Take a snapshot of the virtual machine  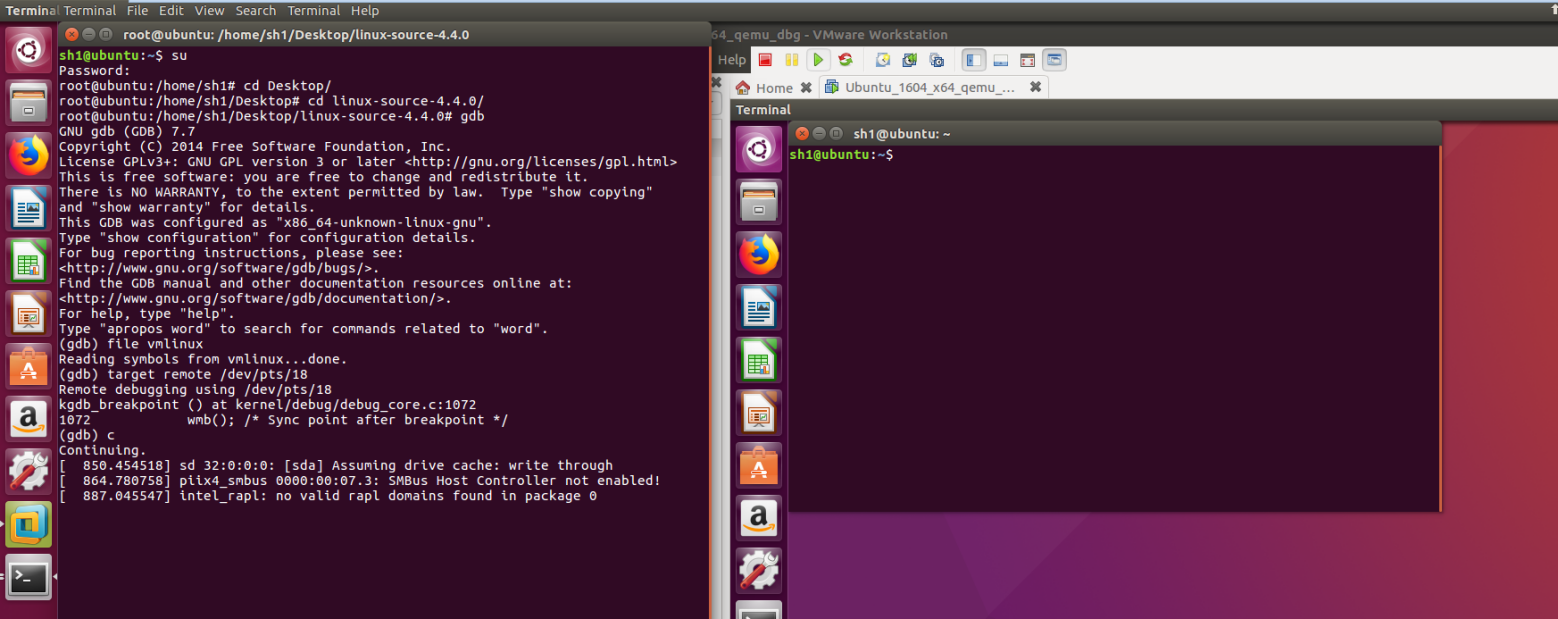tap(883, 60)
